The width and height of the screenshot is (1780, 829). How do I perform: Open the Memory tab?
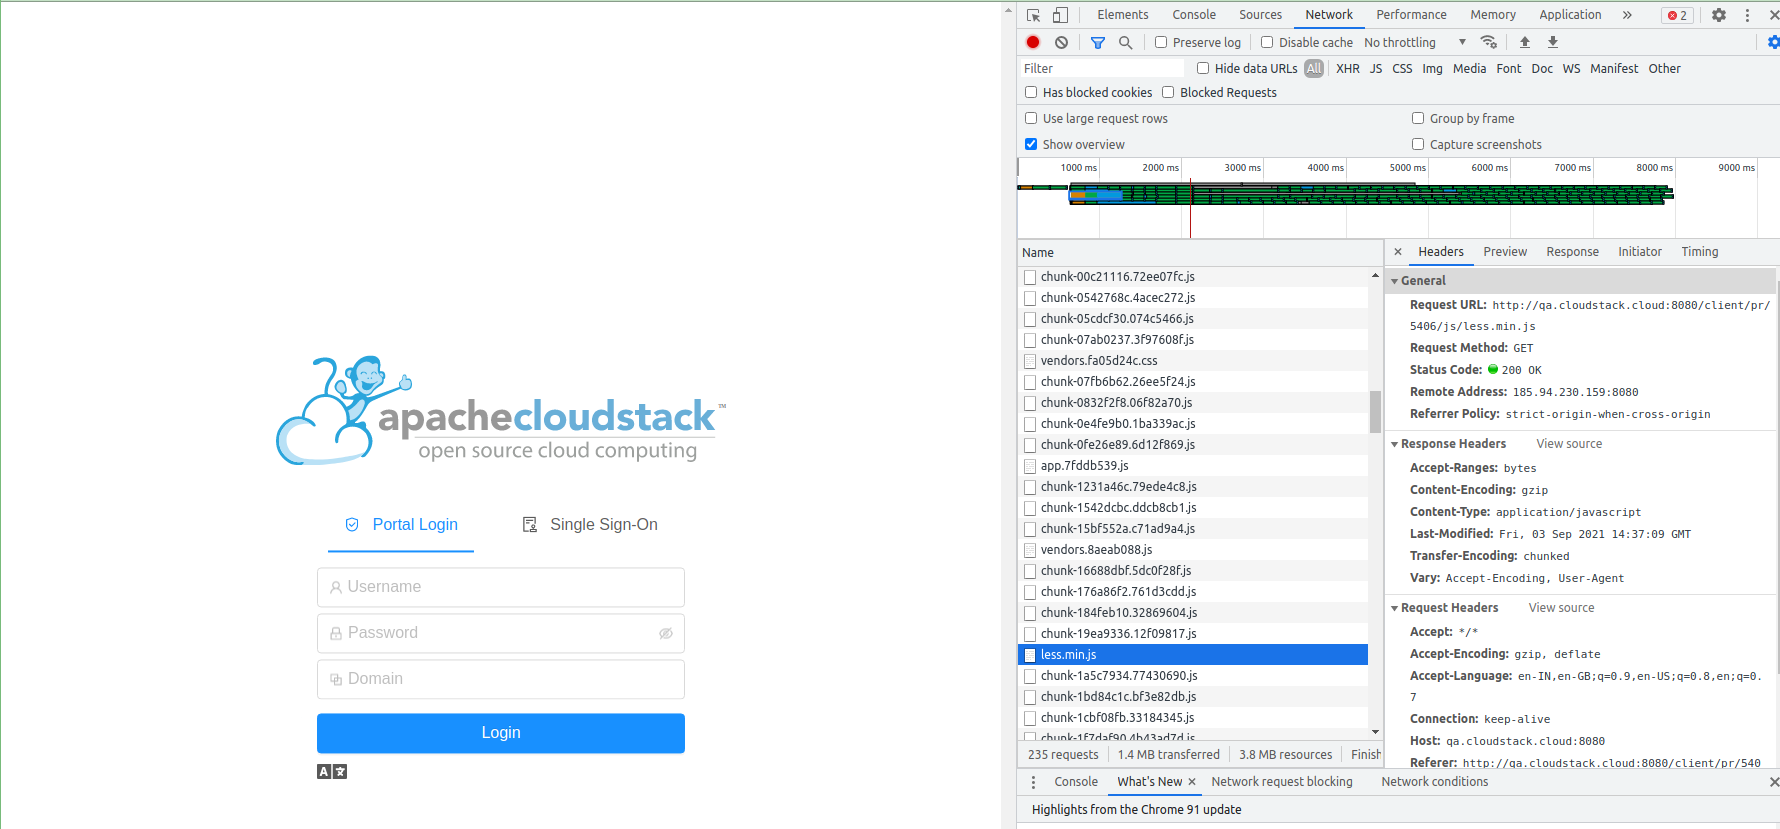click(x=1493, y=15)
